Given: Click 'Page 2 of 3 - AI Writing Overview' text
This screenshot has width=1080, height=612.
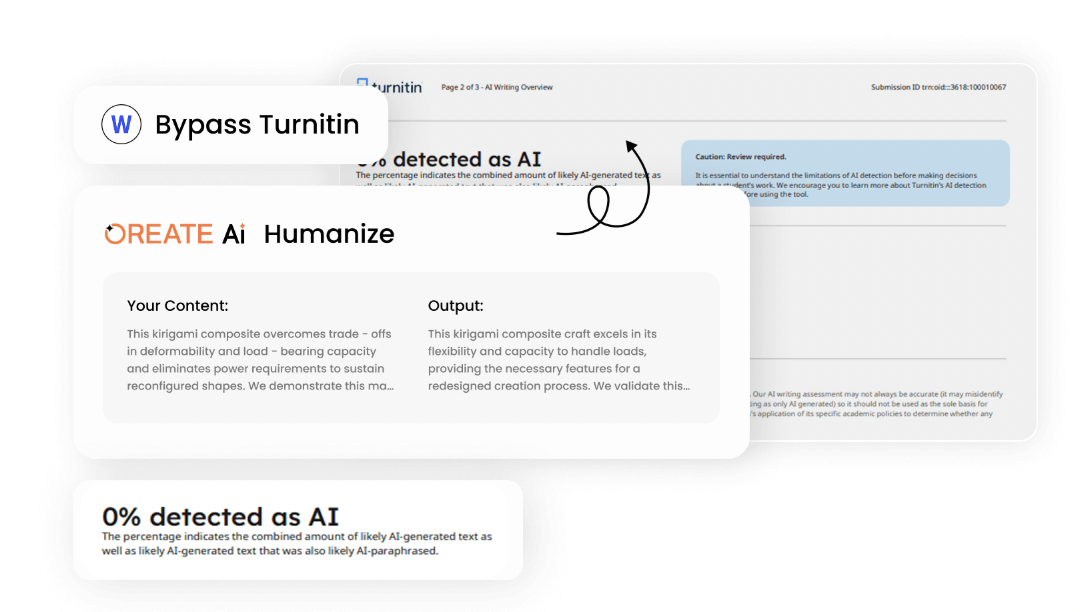Looking at the screenshot, I should [x=497, y=87].
